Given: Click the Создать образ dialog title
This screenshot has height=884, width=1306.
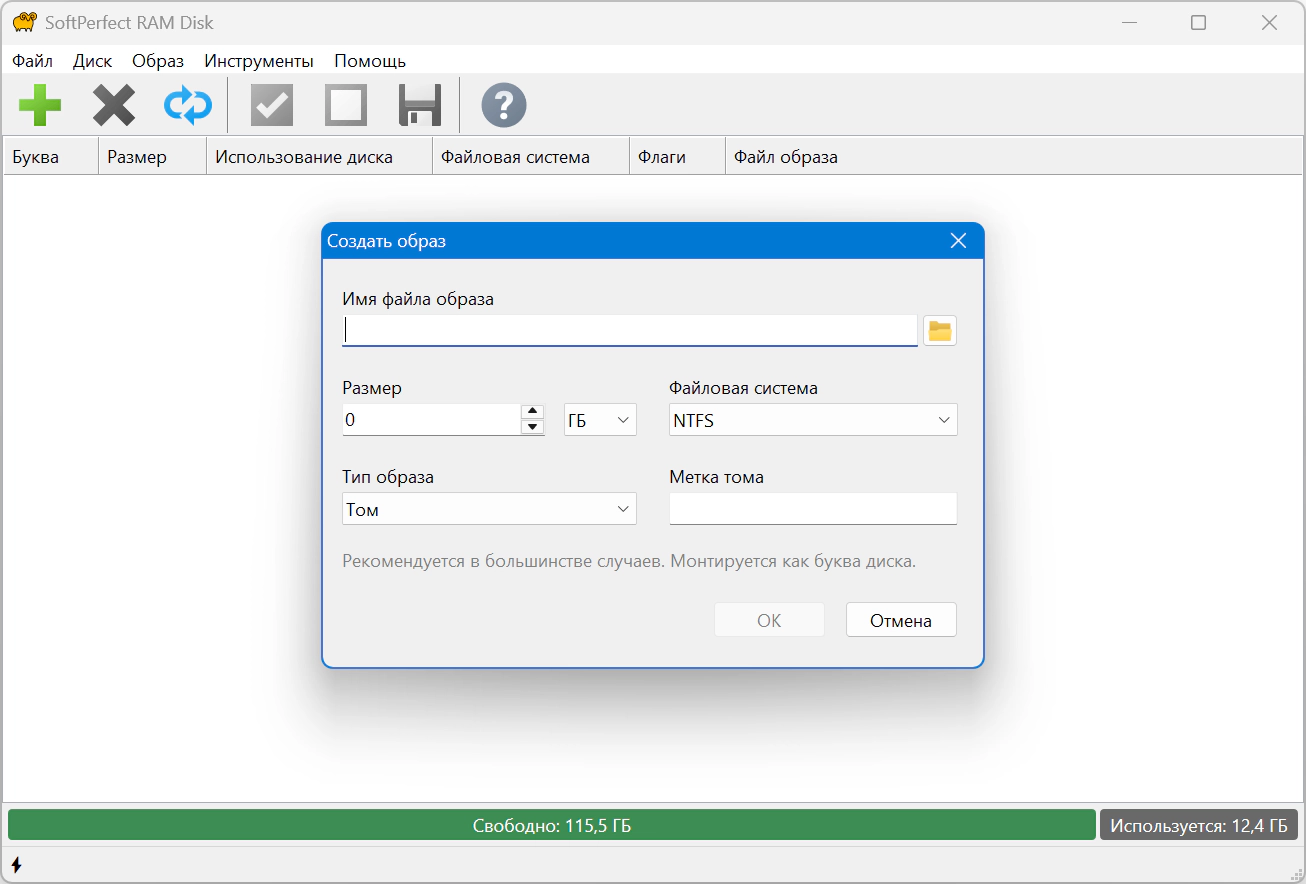Looking at the screenshot, I should click(387, 241).
